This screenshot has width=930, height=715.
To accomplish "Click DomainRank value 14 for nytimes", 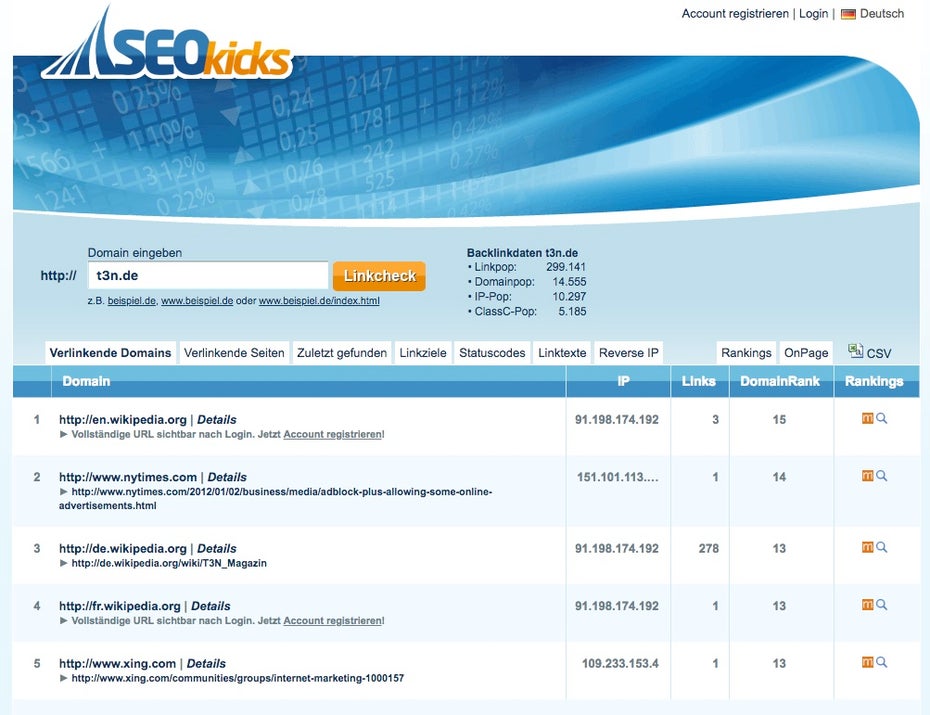I will [779, 477].
